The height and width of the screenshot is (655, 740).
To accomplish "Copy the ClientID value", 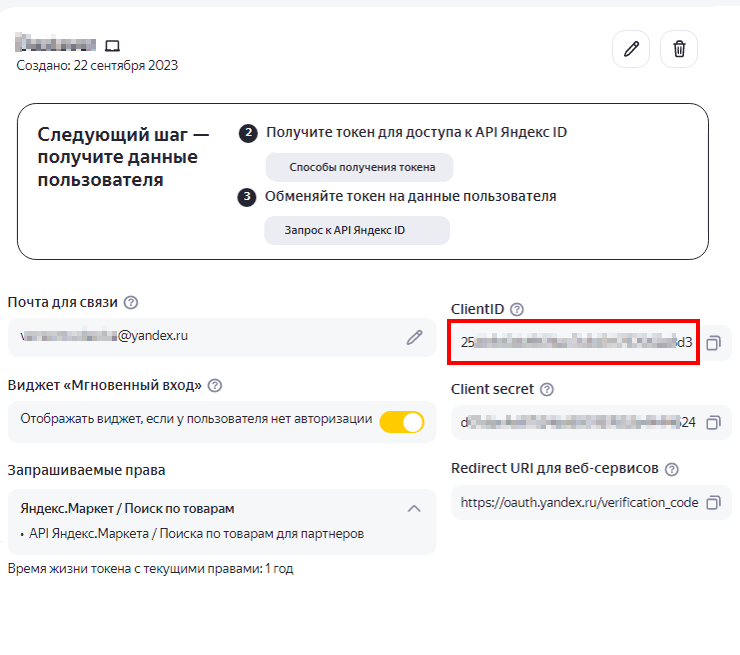I will pyautogui.click(x=713, y=343).
